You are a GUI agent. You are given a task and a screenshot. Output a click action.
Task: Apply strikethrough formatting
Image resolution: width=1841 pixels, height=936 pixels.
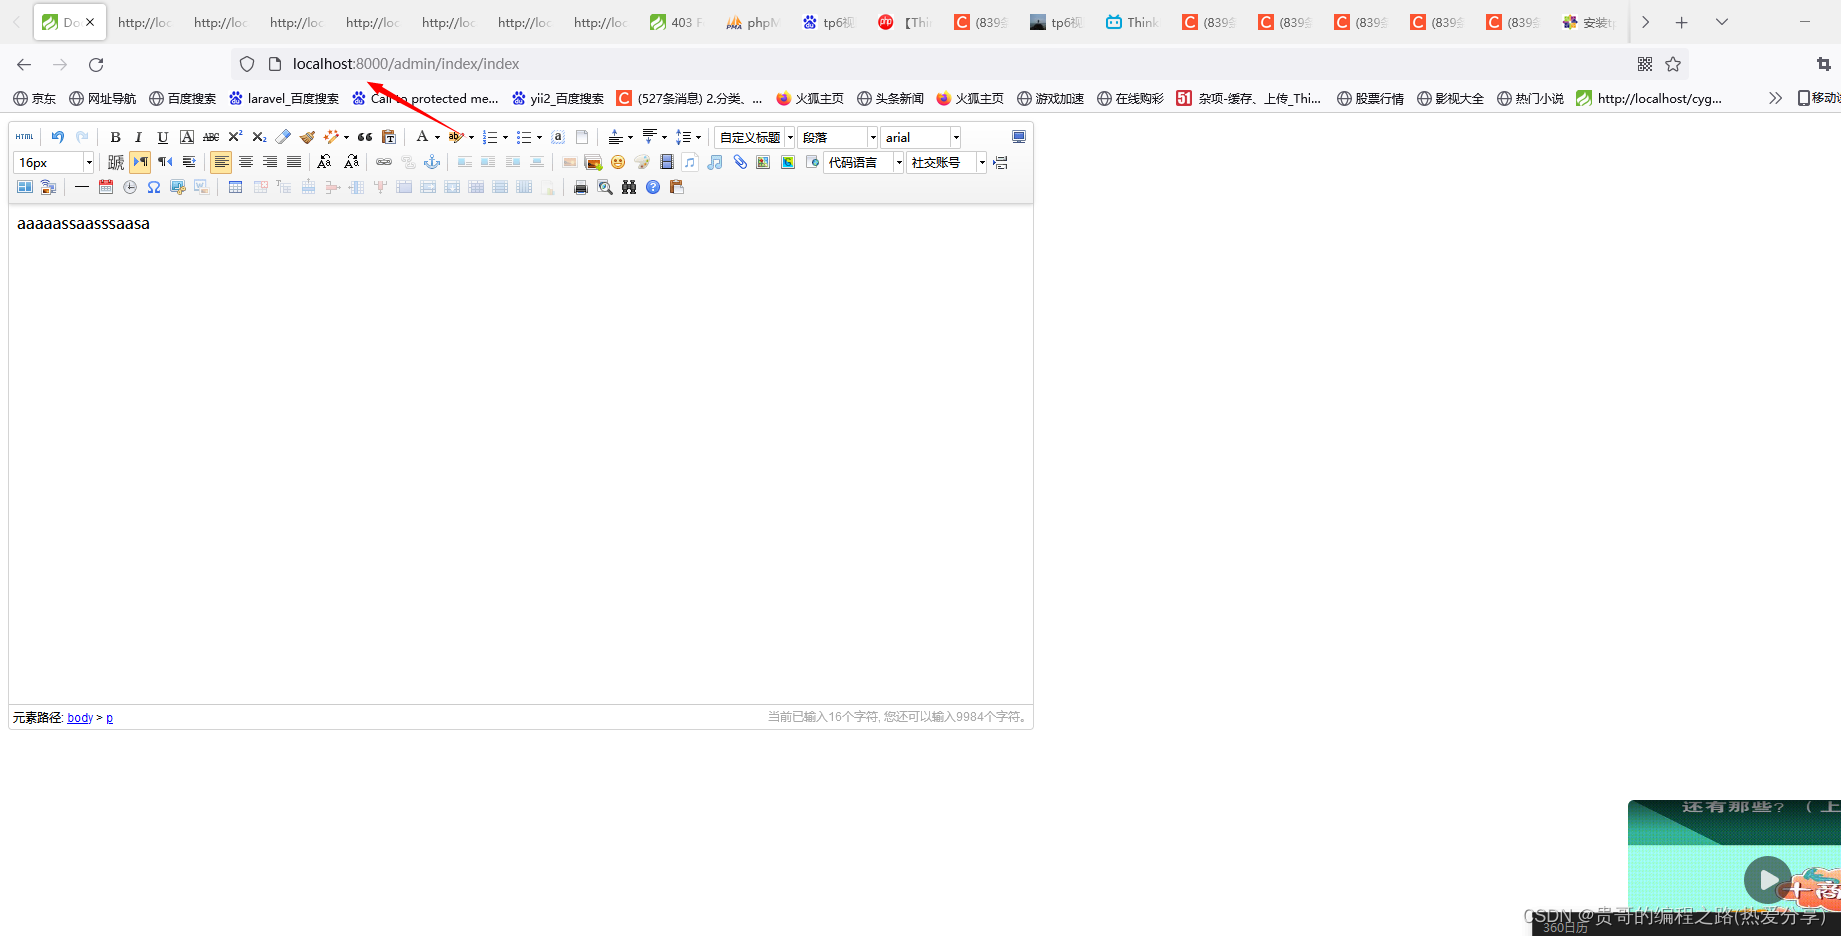click(x=211, y=137)
